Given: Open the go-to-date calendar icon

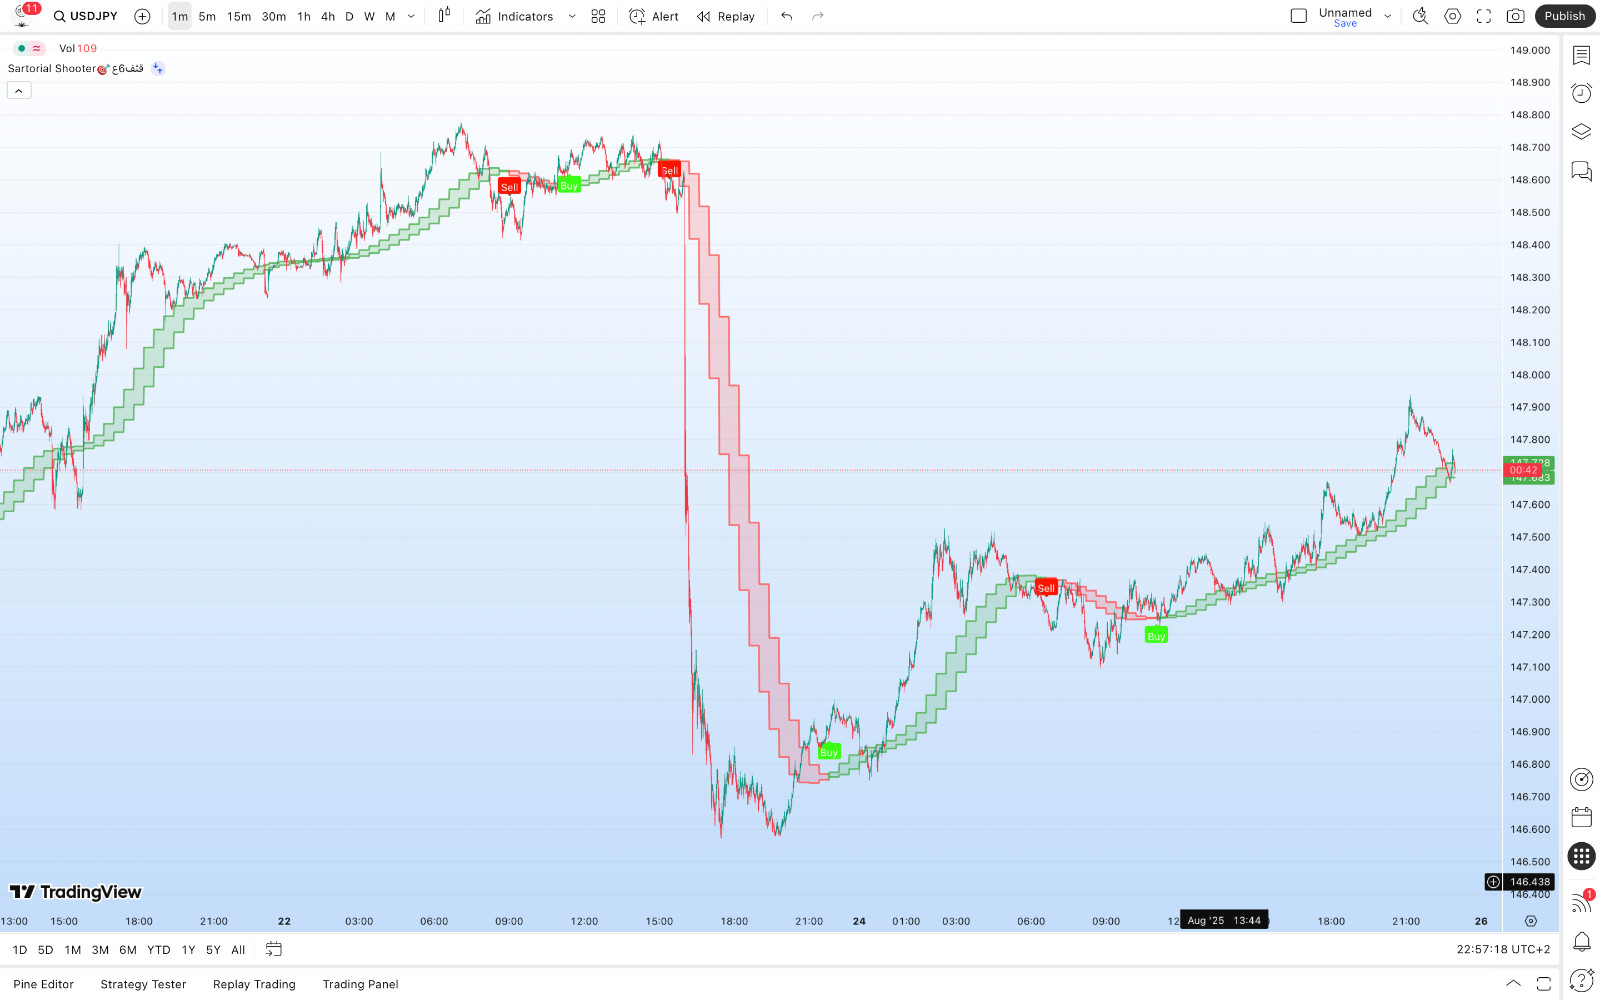Looking at the screenshot, I should click(x=273, y=949).
